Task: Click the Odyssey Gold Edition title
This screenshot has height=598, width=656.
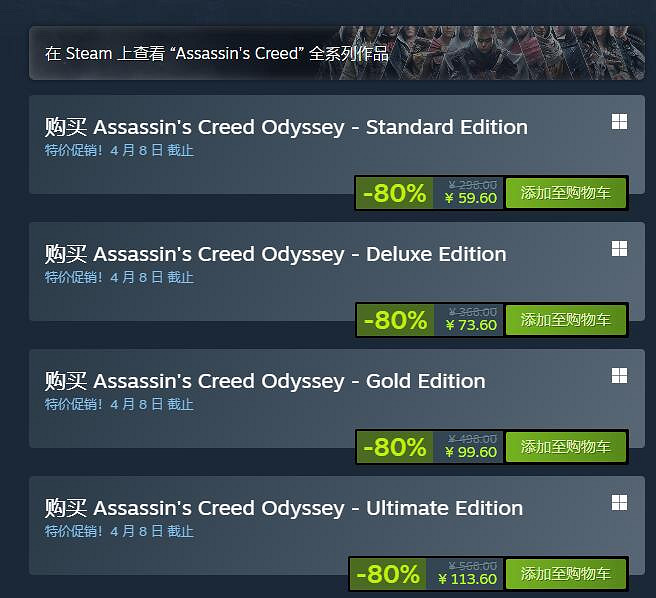Action: [265, 381]
